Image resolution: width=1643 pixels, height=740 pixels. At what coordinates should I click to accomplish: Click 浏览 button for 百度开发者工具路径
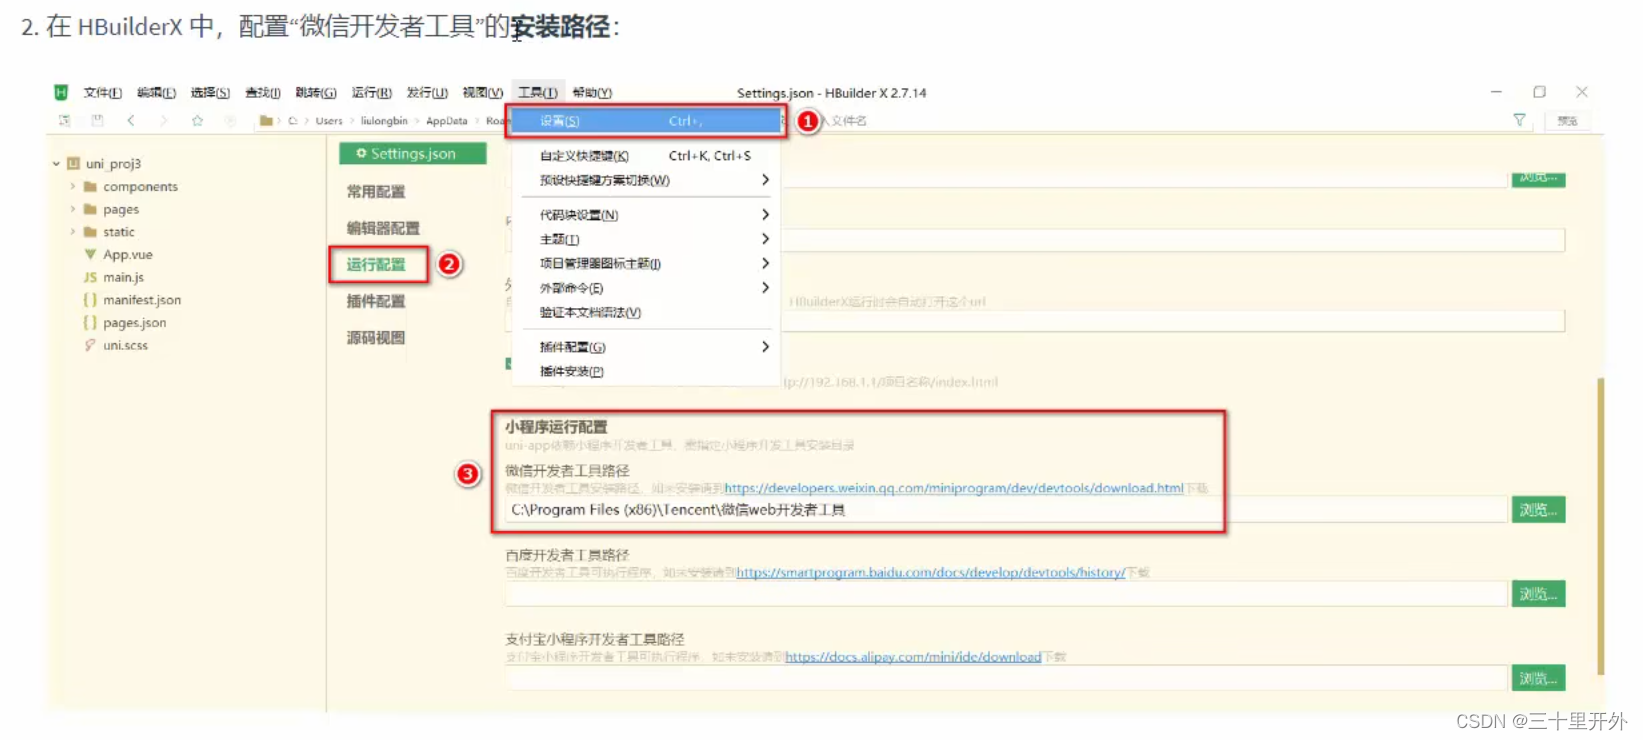pos(1538,594)
